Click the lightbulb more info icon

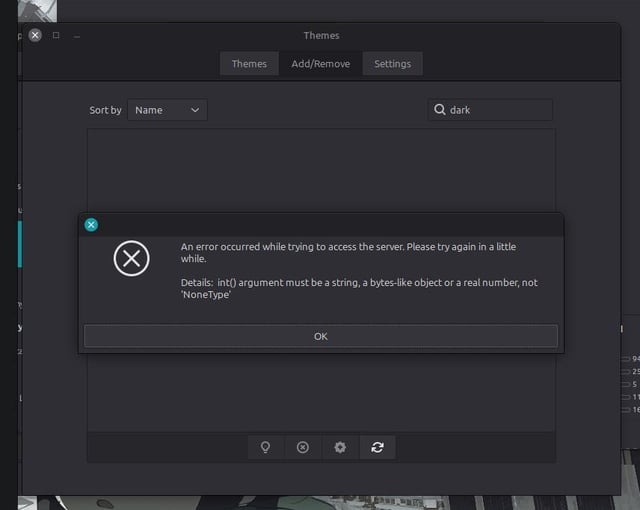point(265,447)
